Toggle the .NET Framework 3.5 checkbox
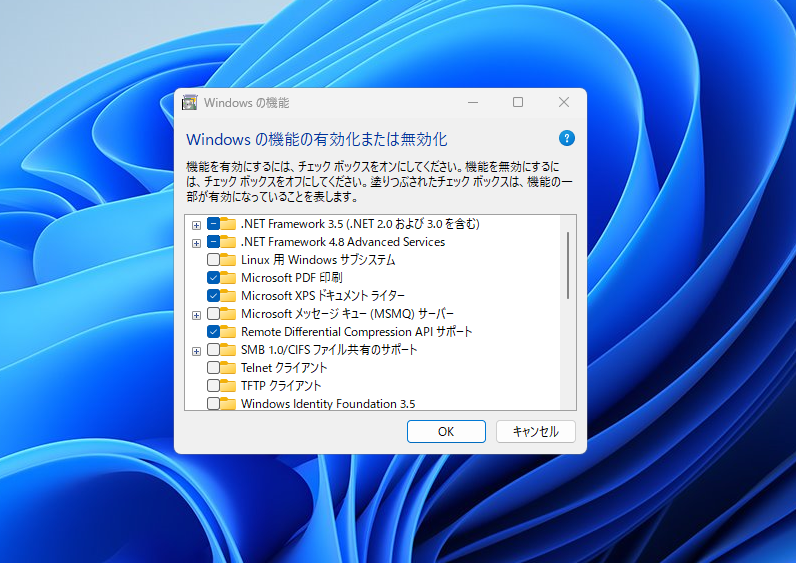 pyautogui.click(x=213, y=224)
